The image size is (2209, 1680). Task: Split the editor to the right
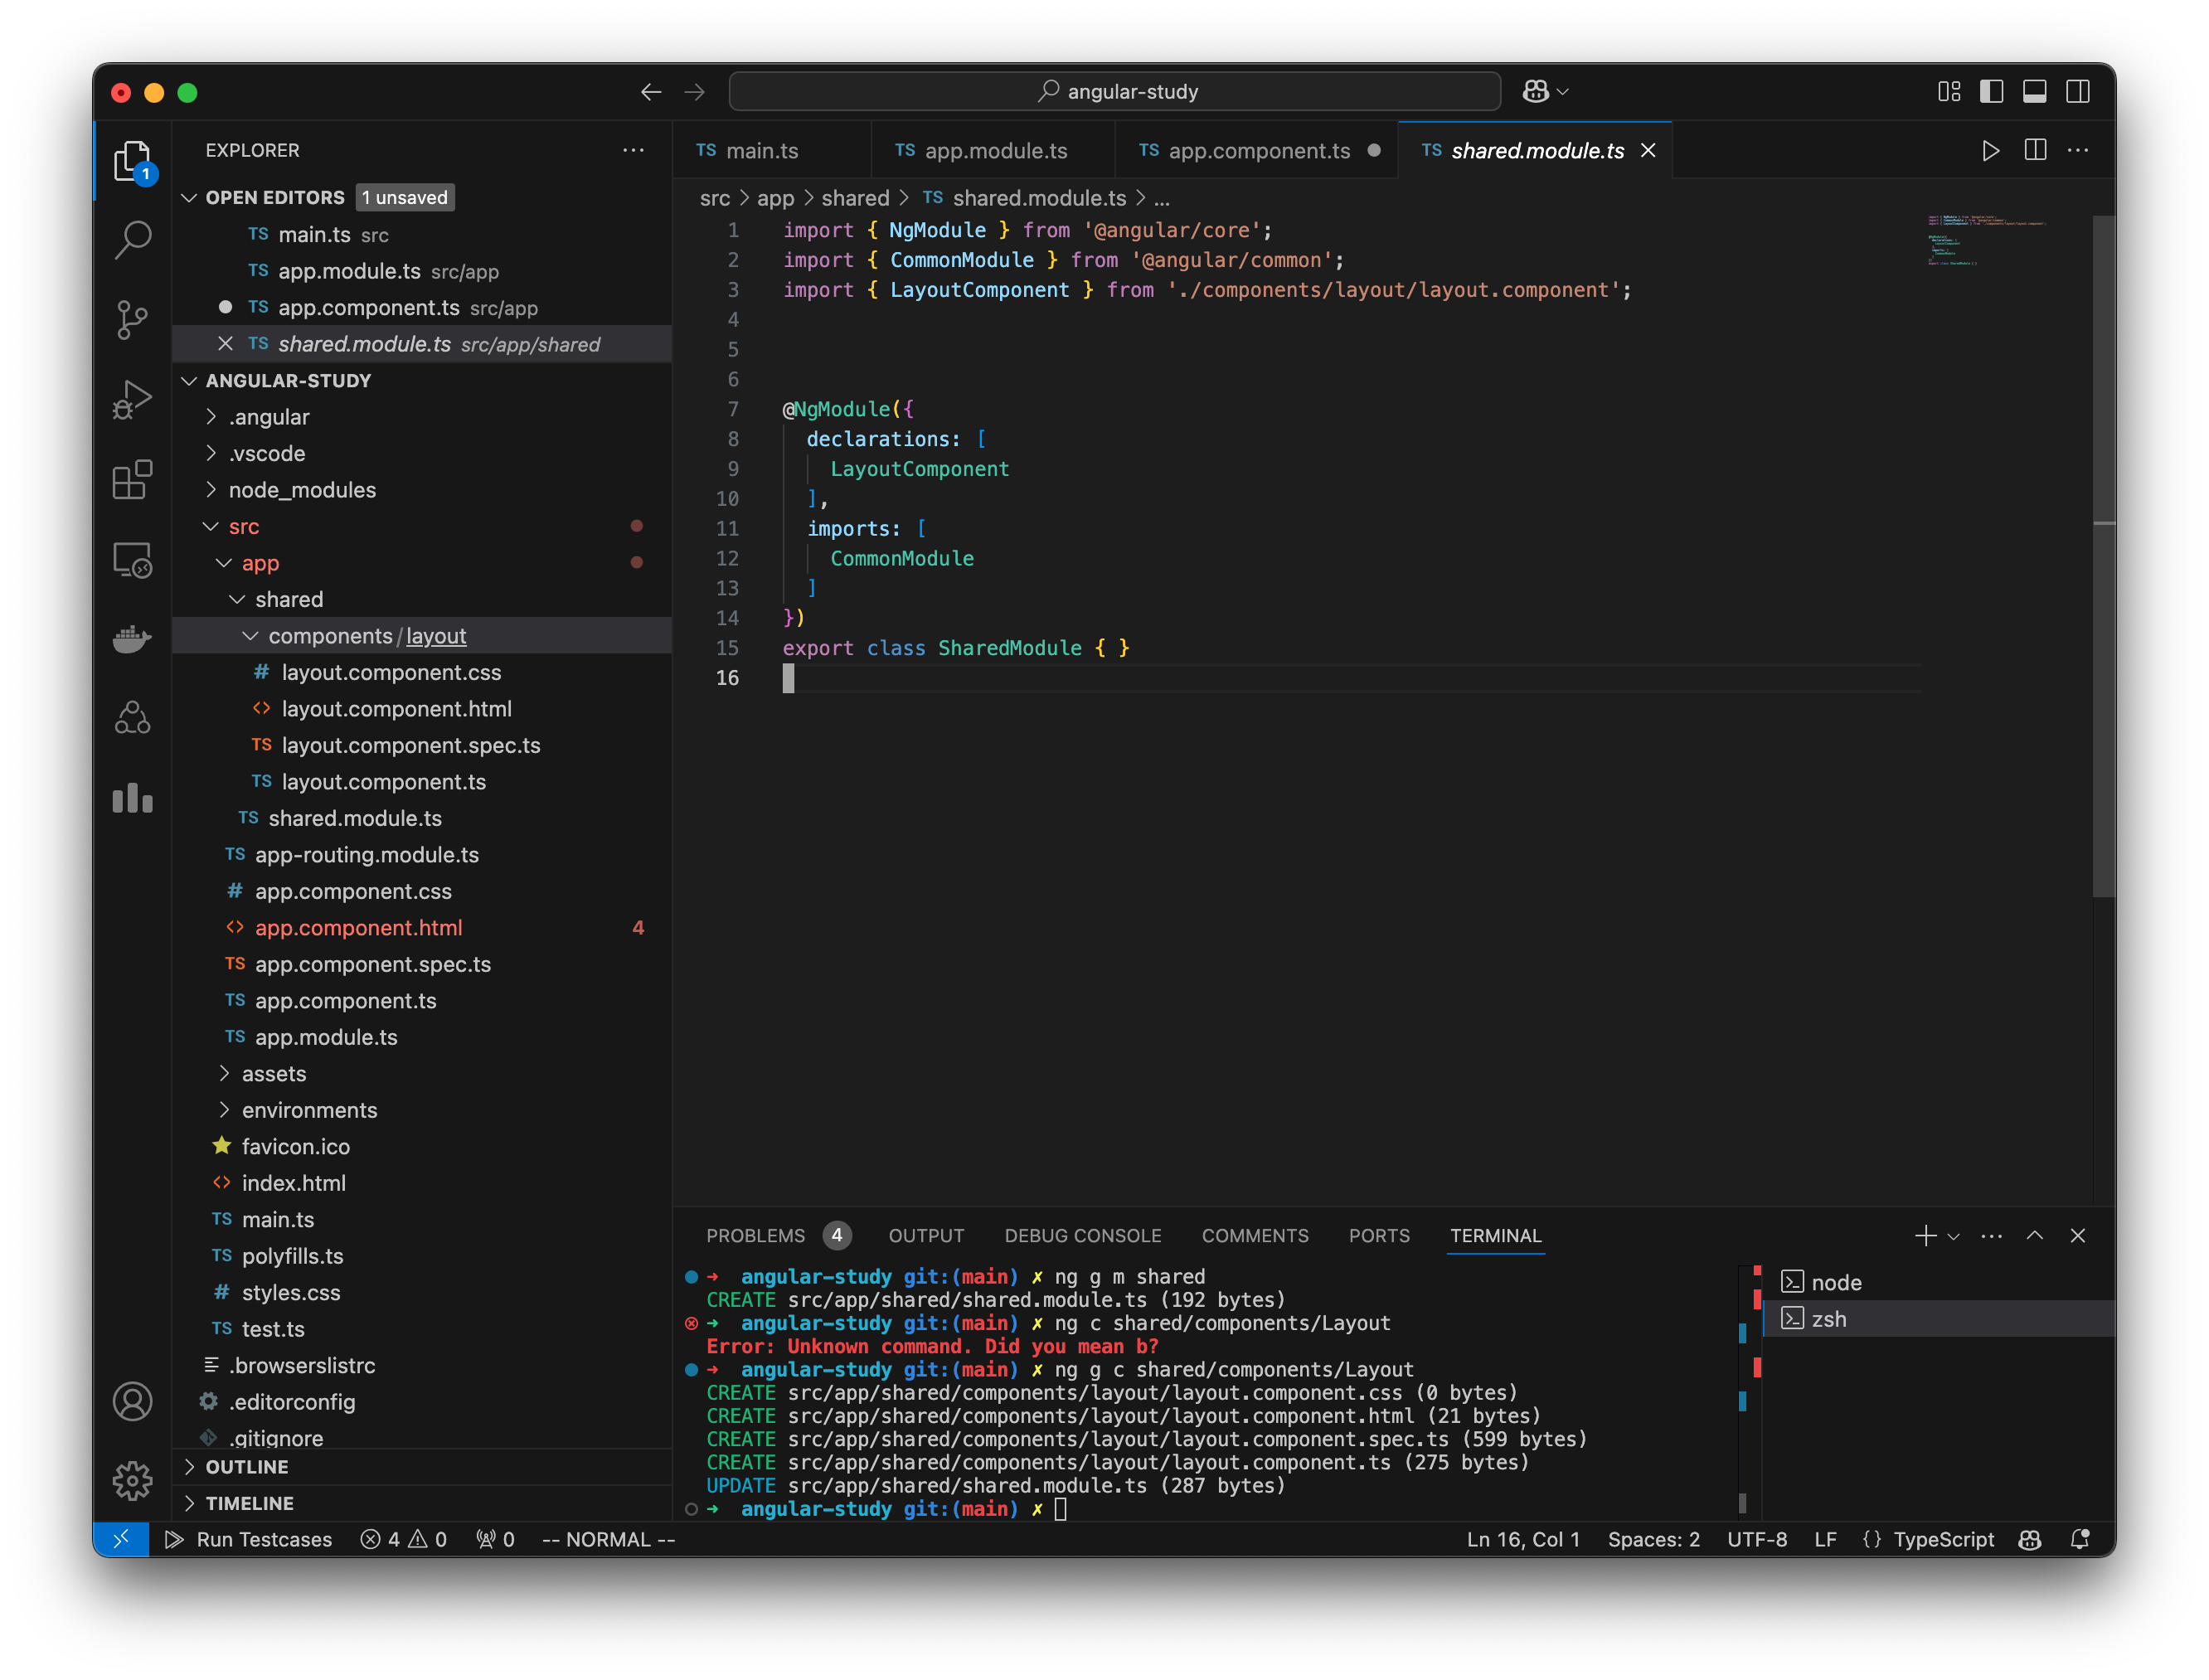click(2035, 150)
